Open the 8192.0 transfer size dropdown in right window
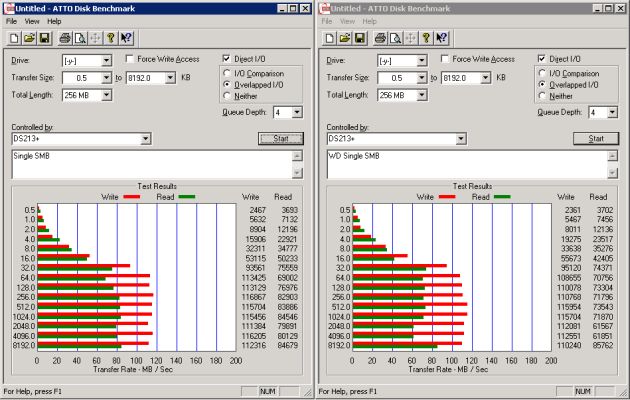Viewport: 630px width, 400px height. (x=486, y=78)
